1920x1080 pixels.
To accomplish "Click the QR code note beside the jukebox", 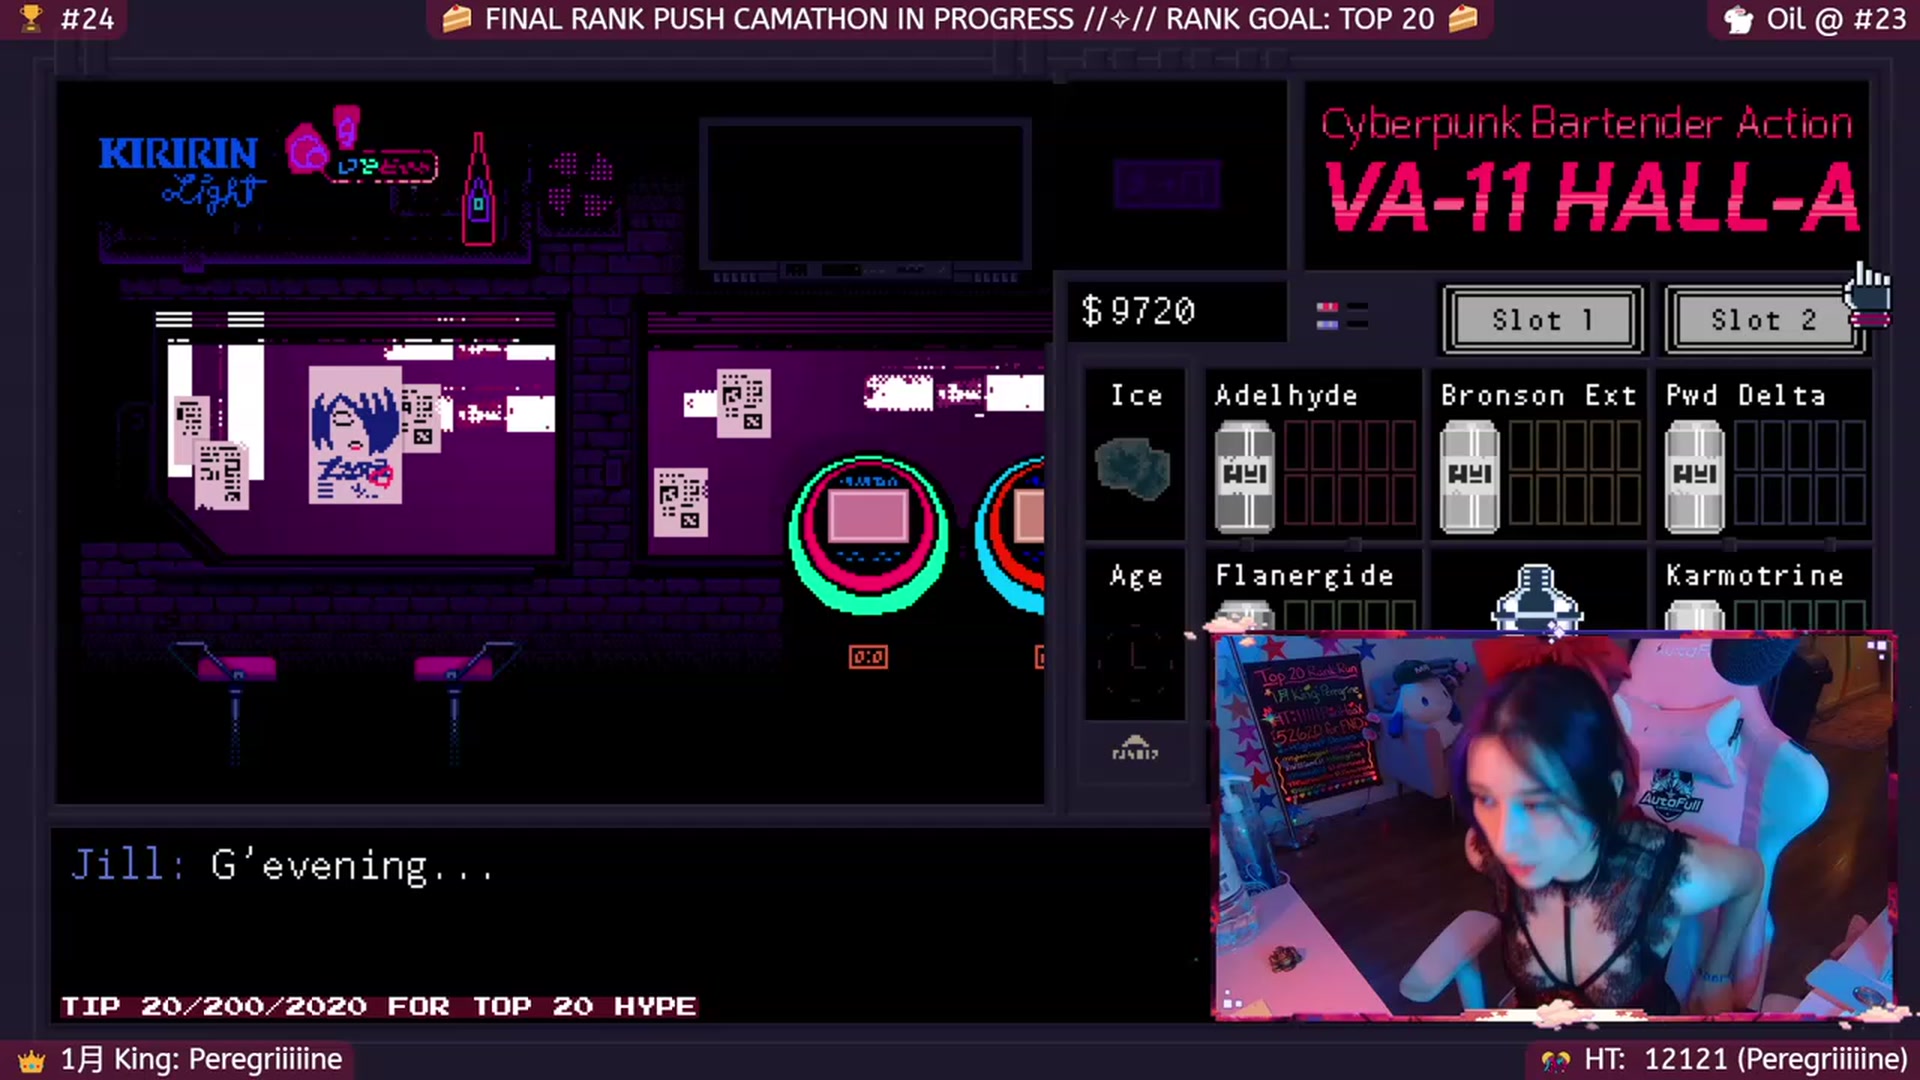I will pos(681,501).
